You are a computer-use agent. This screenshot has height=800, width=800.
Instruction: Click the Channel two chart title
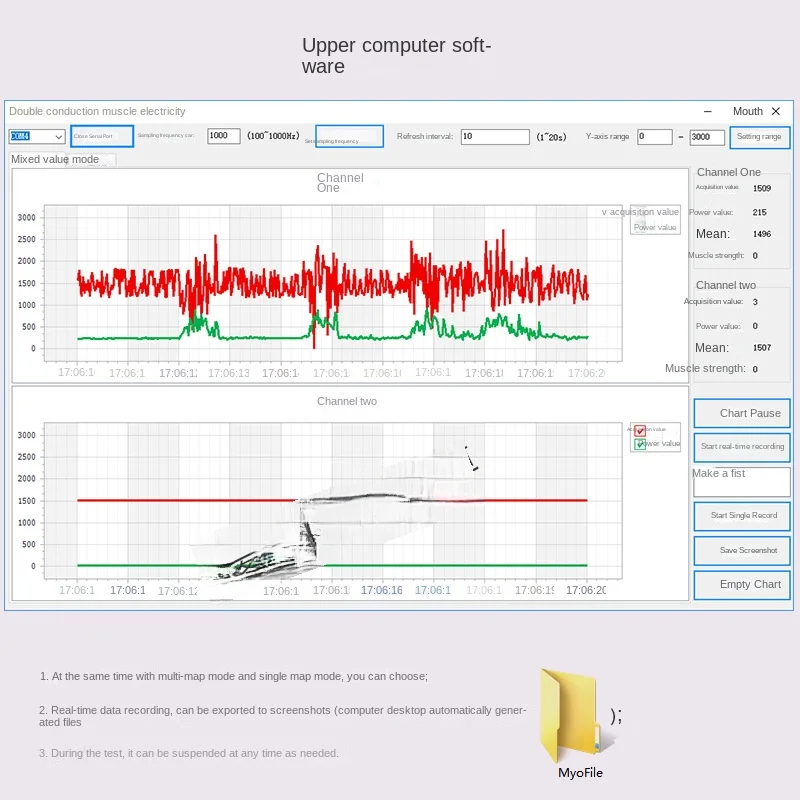point(347,402)
